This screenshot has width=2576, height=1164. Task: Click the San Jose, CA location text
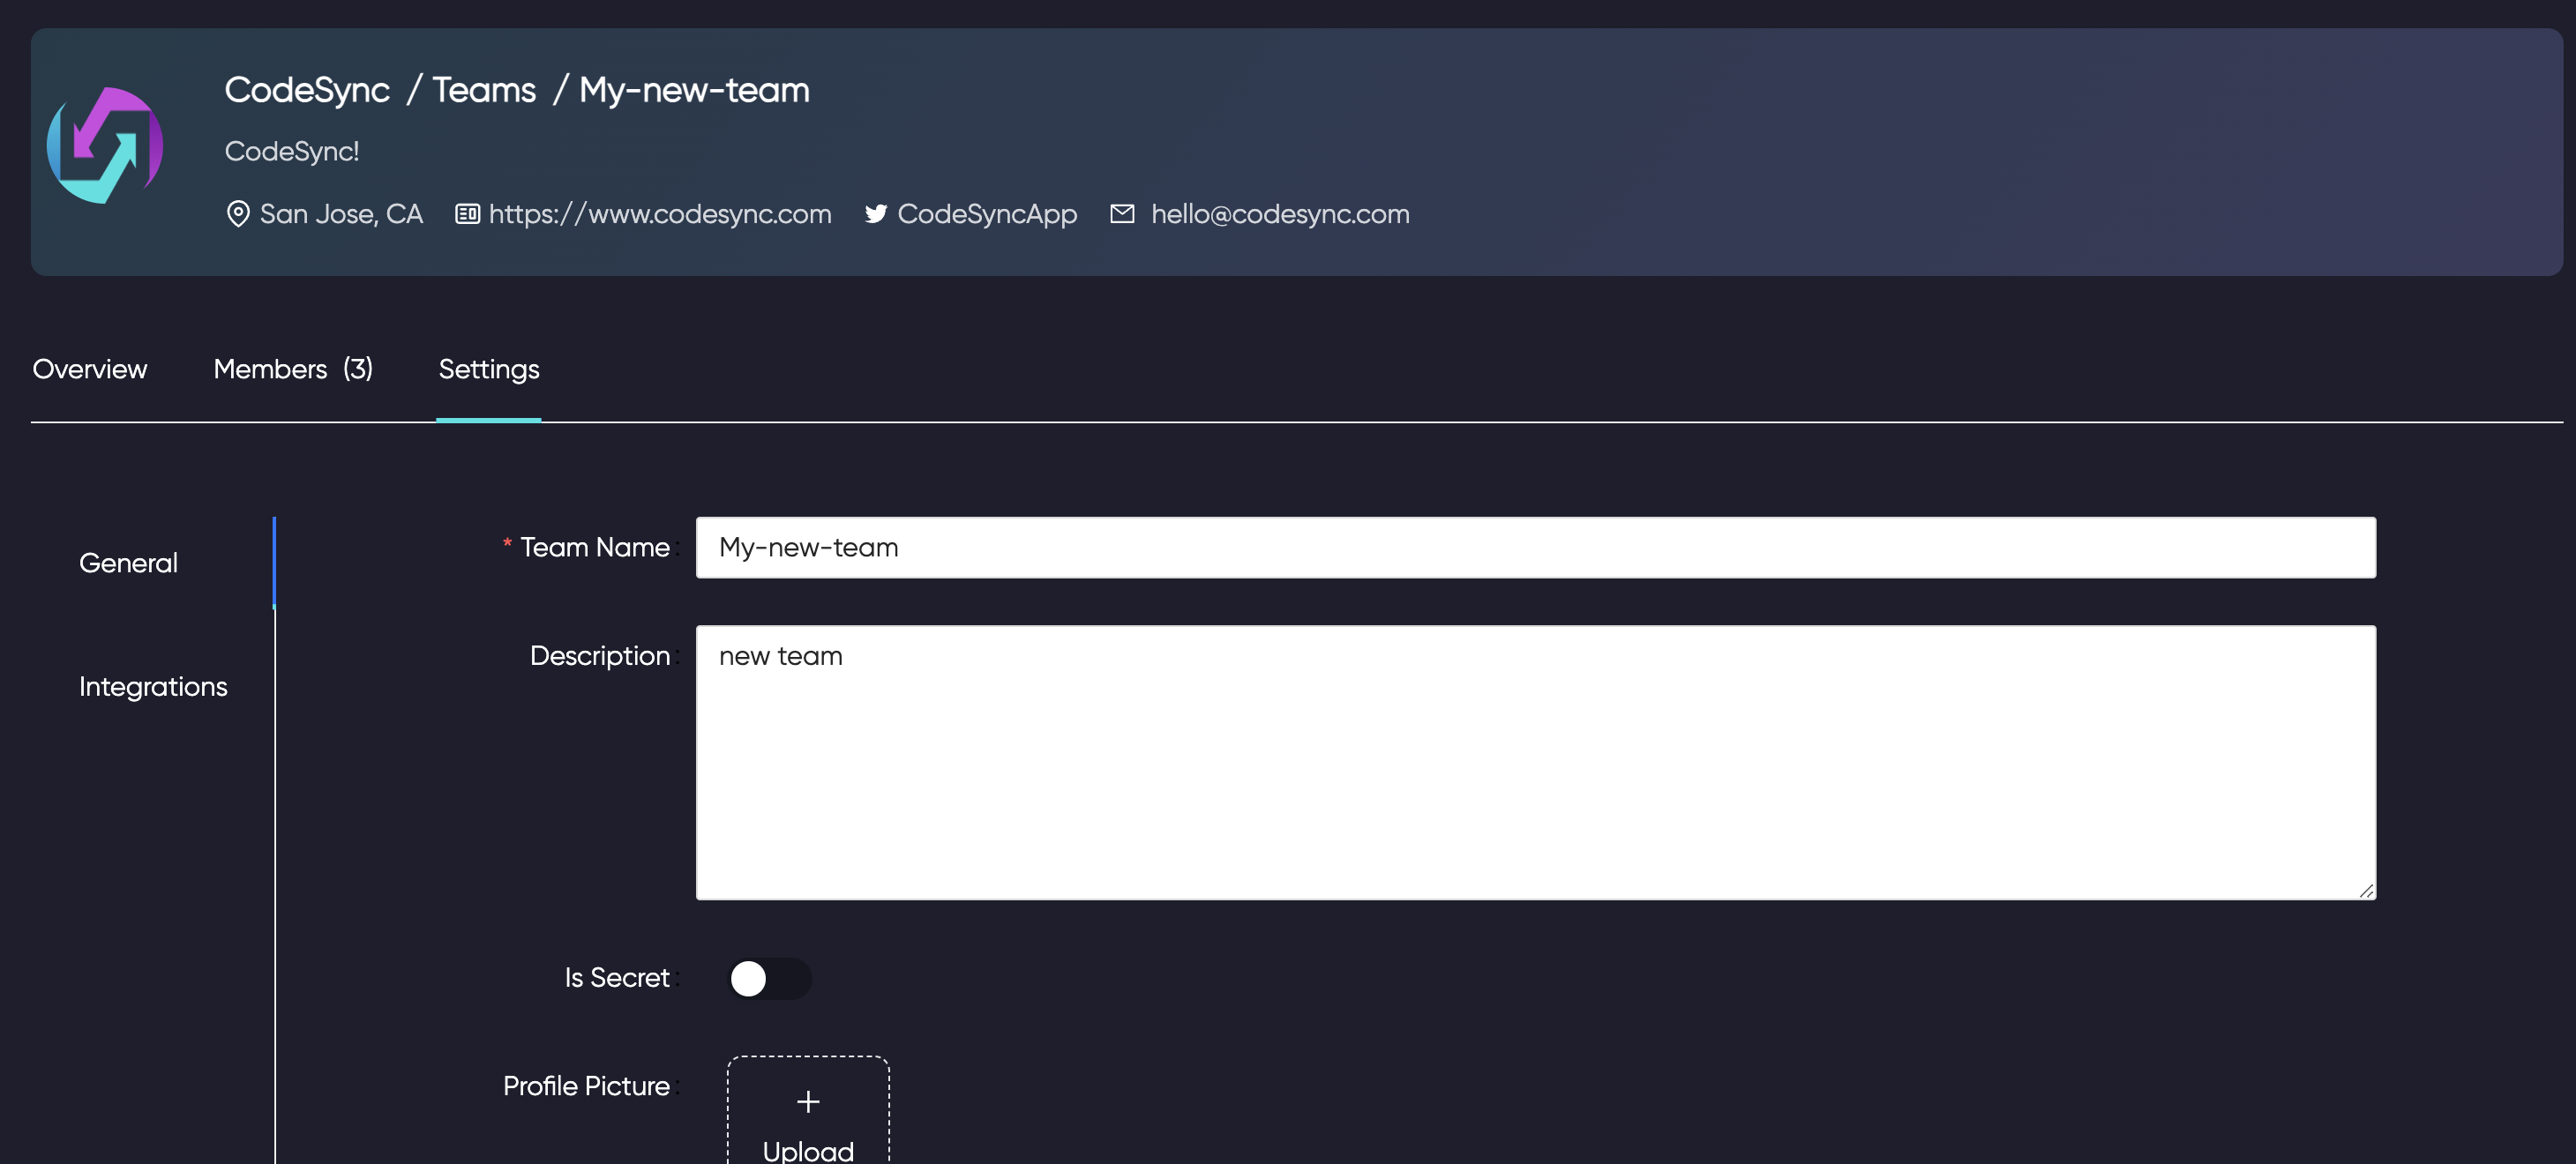click(x=341, y=214)
